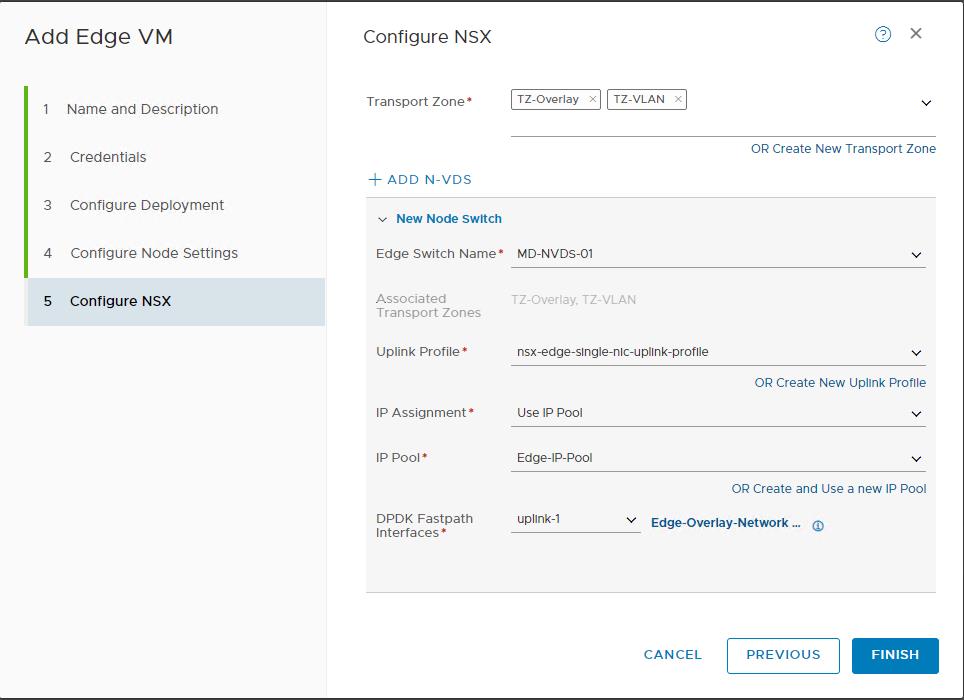Remove the TZ-VLAN transport zone tag
964x700 pixels.
[x=678, y=99]
